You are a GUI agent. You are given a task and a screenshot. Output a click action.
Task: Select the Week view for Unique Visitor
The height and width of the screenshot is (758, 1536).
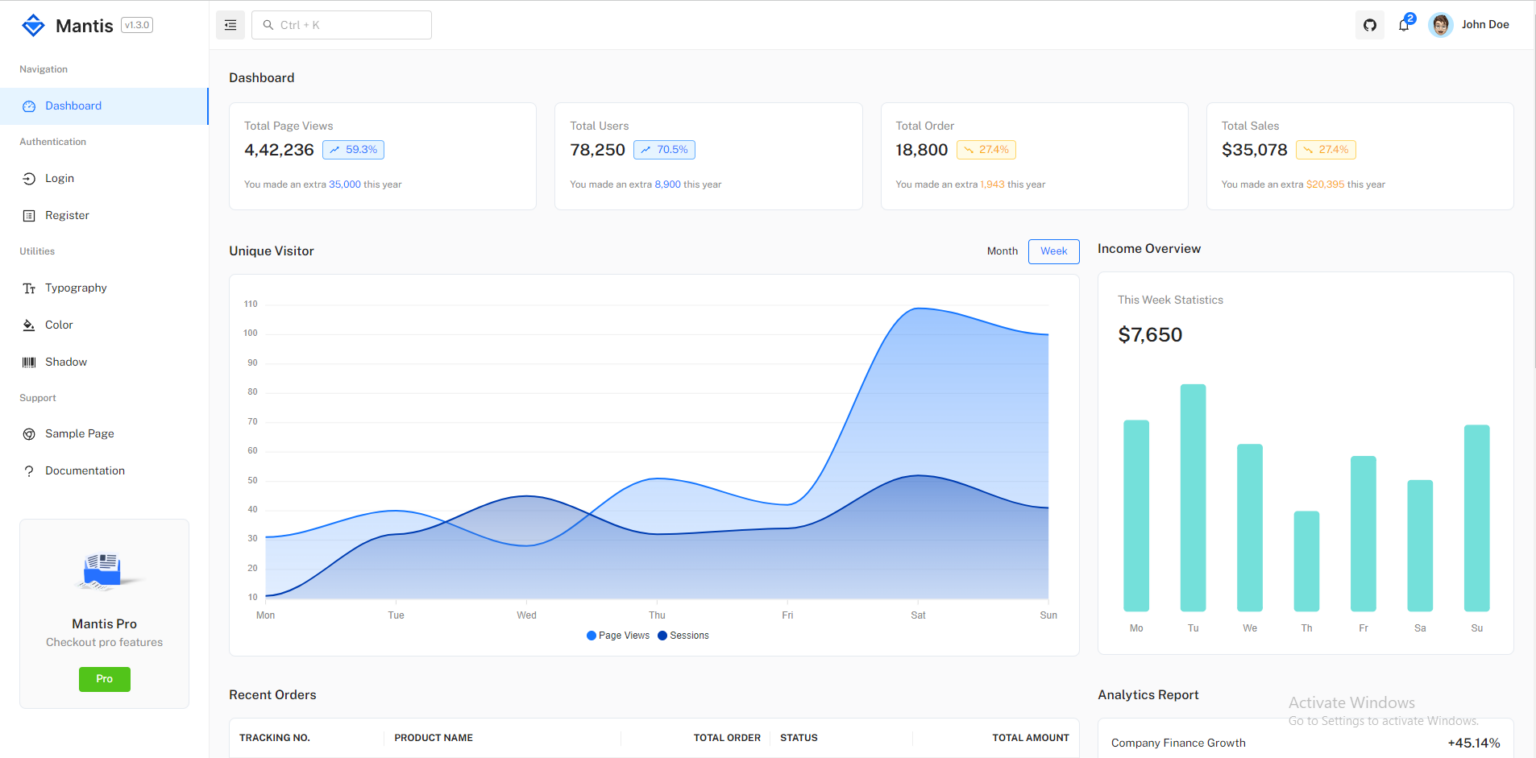tap(1053, 251)
